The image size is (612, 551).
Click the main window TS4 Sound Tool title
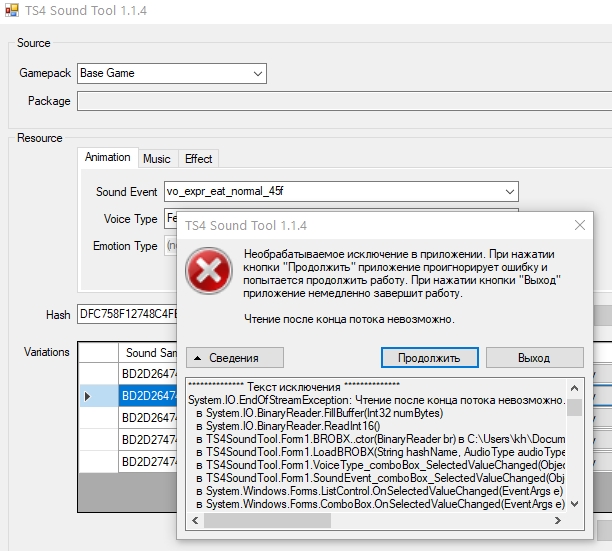(x=86, y=11)
